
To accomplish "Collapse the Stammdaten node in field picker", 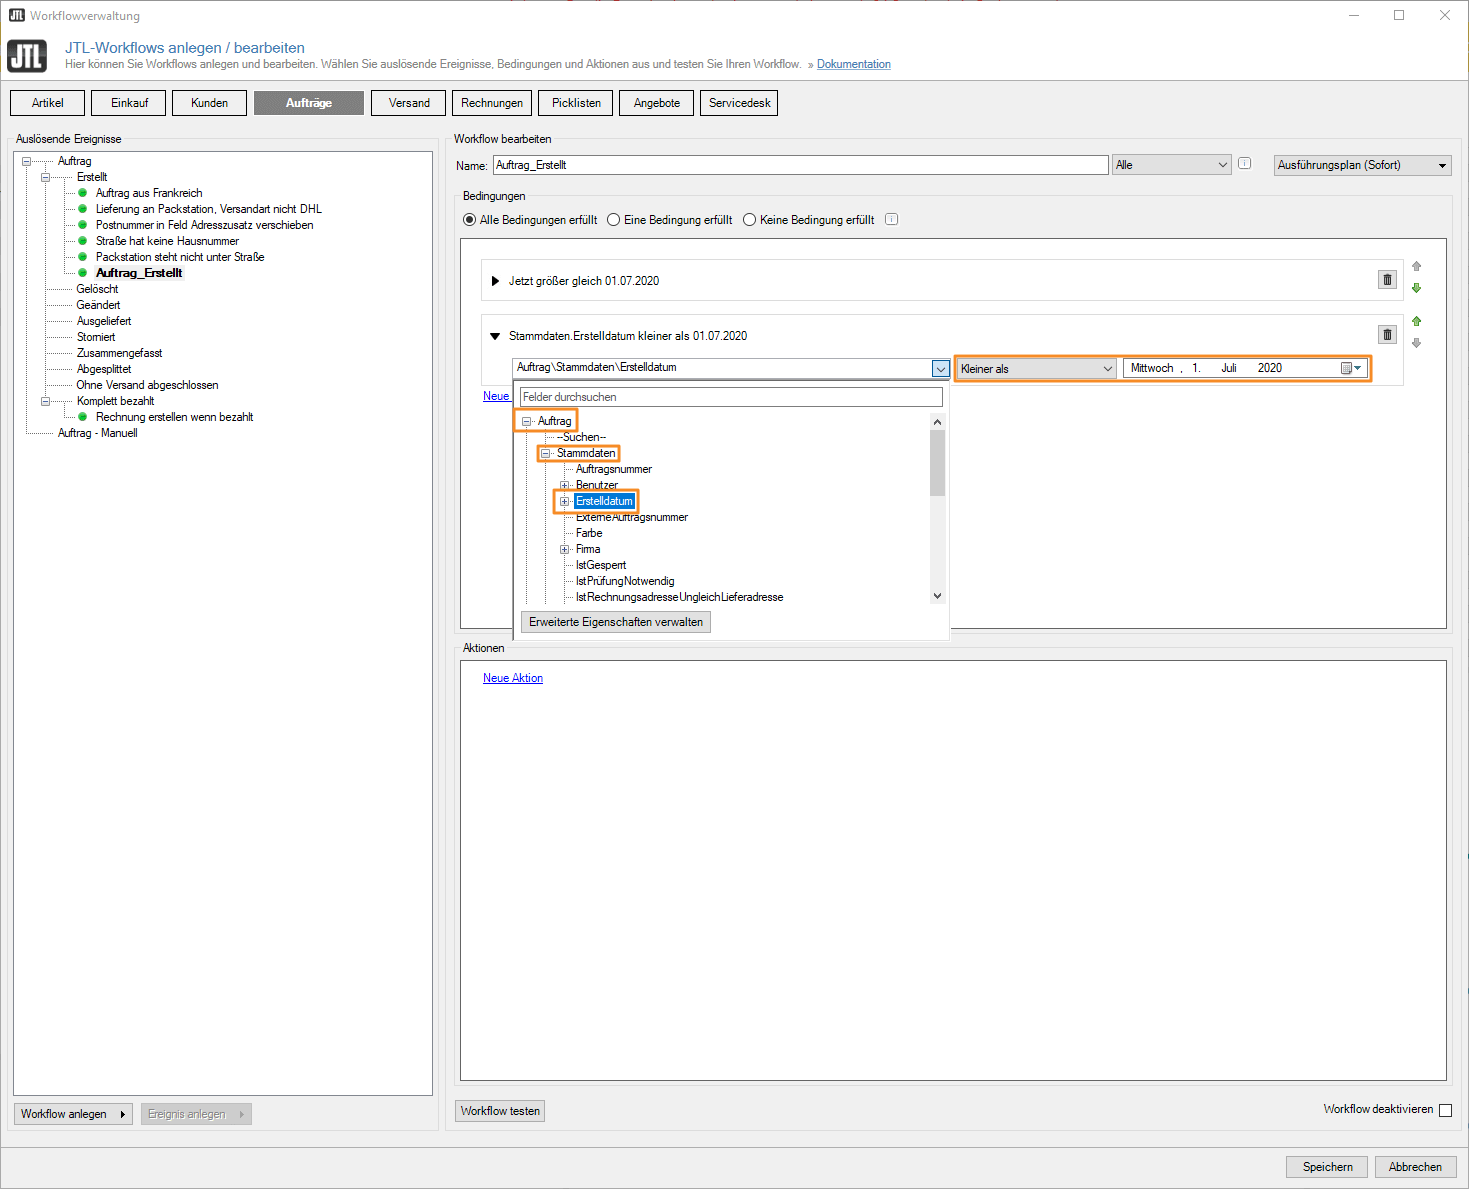I will pos(546,453).
